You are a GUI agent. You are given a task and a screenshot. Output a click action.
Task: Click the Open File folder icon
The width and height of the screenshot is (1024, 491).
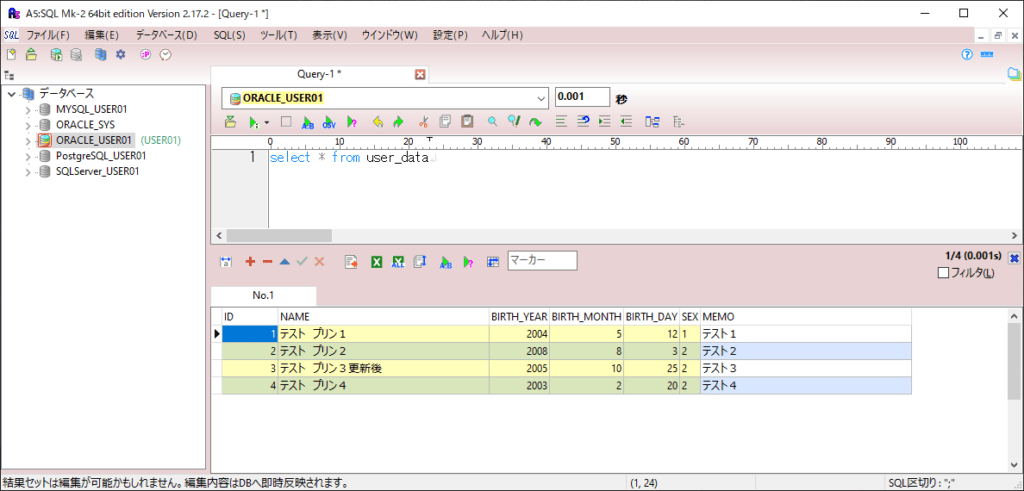pyautogui.click(x=32, y=54)
